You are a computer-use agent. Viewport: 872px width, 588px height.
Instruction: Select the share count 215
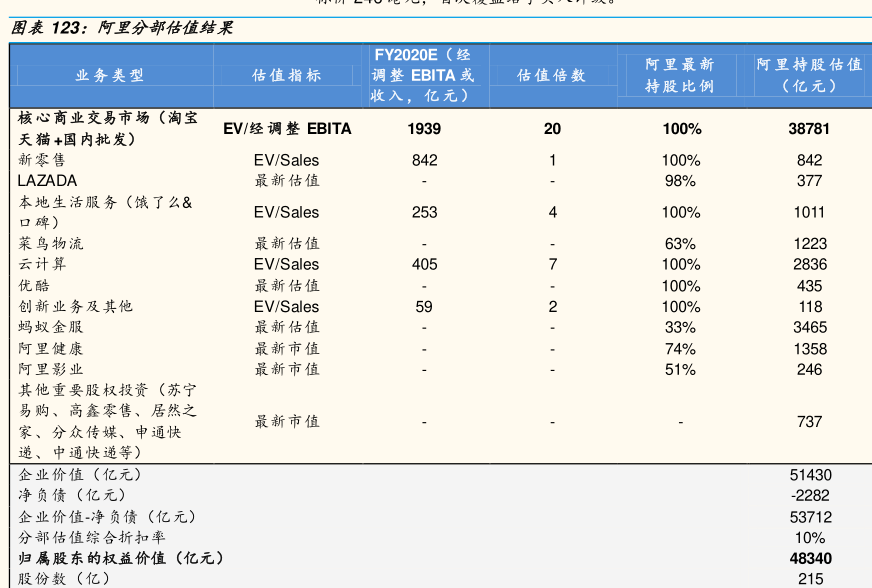810,580
